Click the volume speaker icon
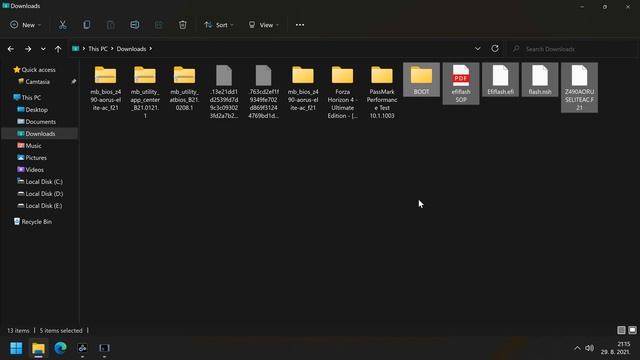 (589, 348)
